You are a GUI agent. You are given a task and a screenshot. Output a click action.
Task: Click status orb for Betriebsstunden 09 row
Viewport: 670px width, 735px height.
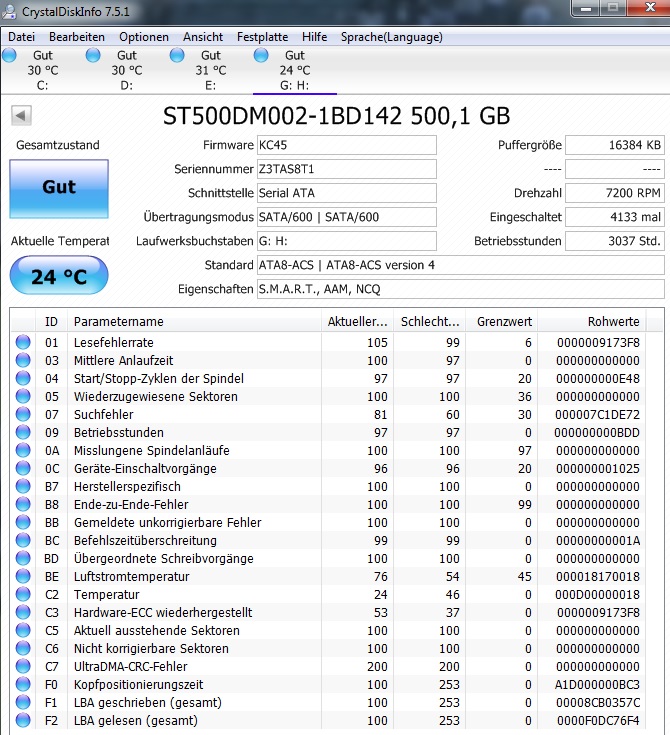tap(23, 432)
